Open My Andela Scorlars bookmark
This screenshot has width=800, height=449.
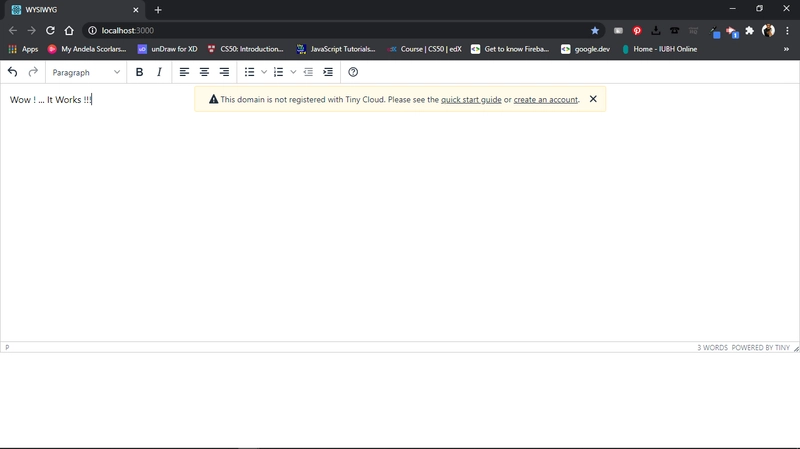point(87,49)
